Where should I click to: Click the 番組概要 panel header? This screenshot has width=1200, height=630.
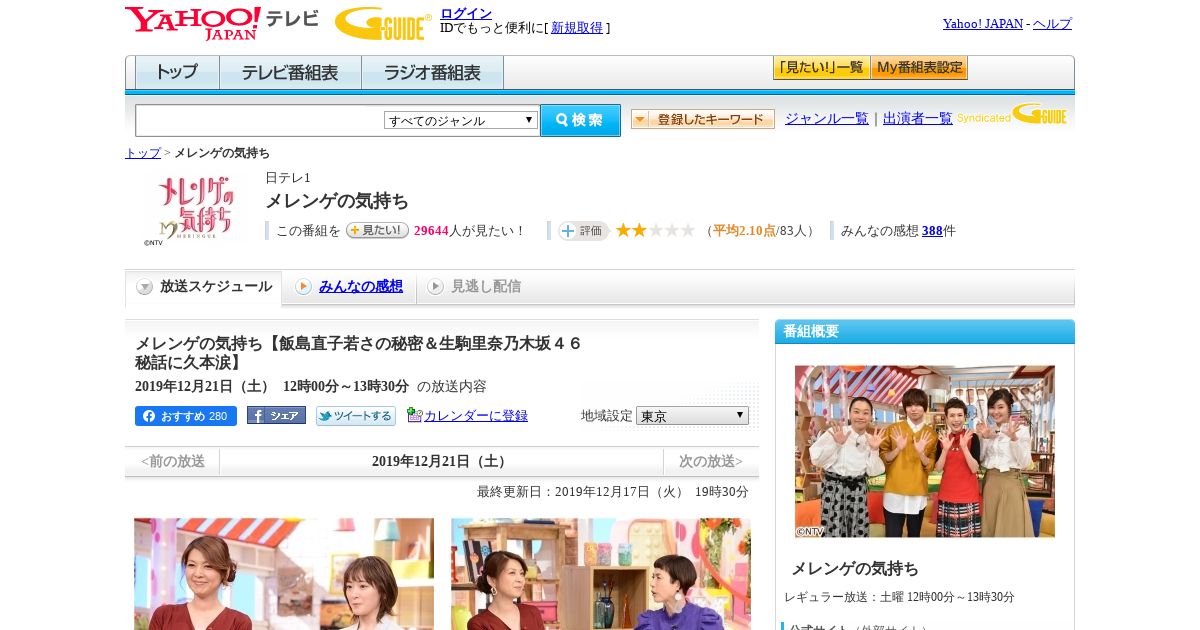(x=925, y=331)
